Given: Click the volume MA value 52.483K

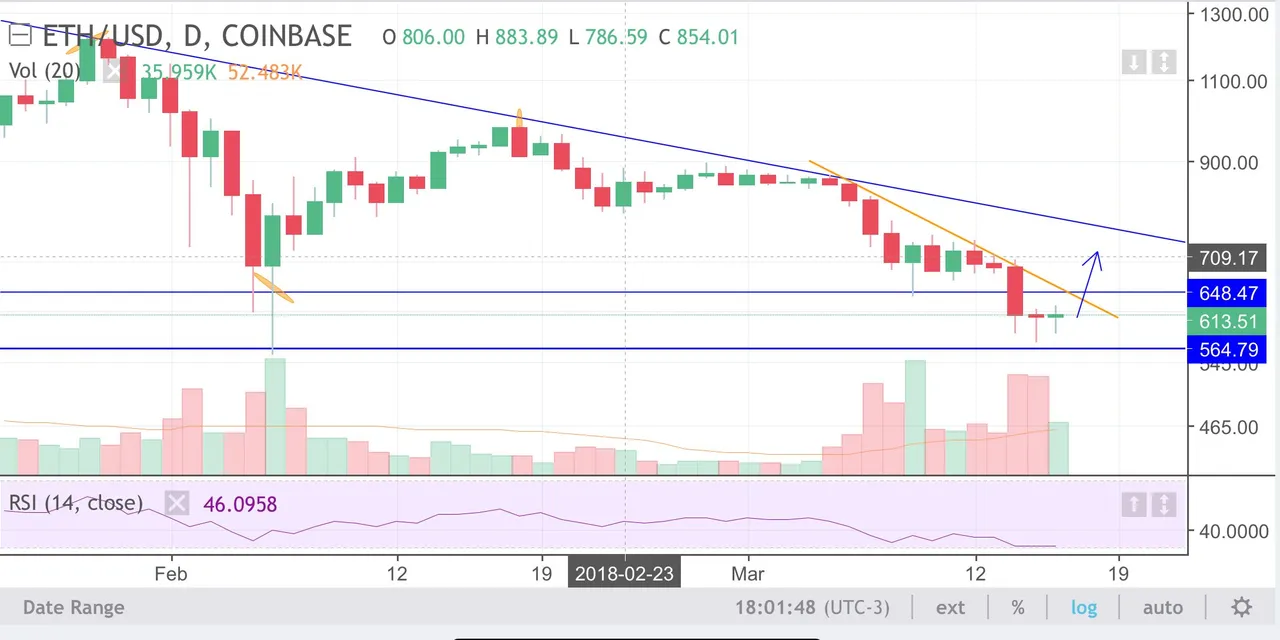Looking at the screenshot, I should tap(265, 71).
